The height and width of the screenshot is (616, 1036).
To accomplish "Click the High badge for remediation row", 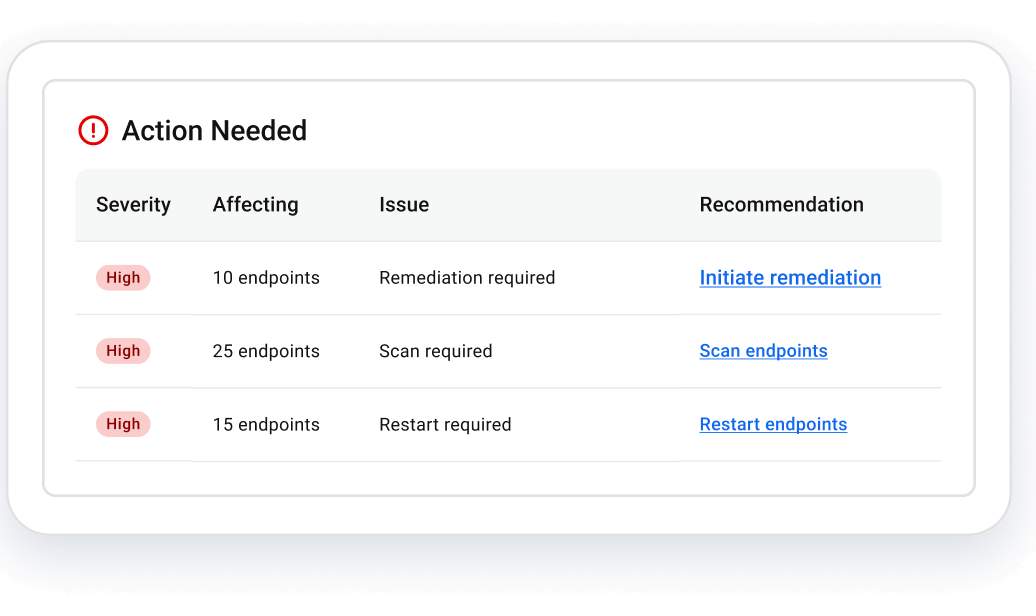I will [123, 278].
